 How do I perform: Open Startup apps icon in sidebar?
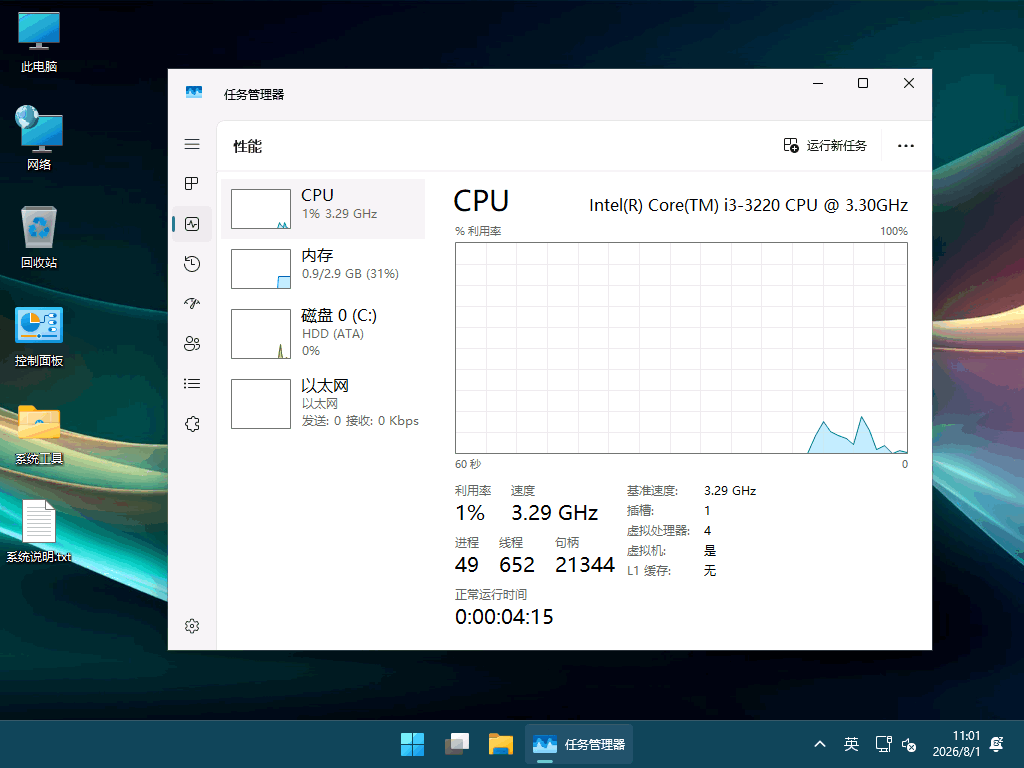192,304
